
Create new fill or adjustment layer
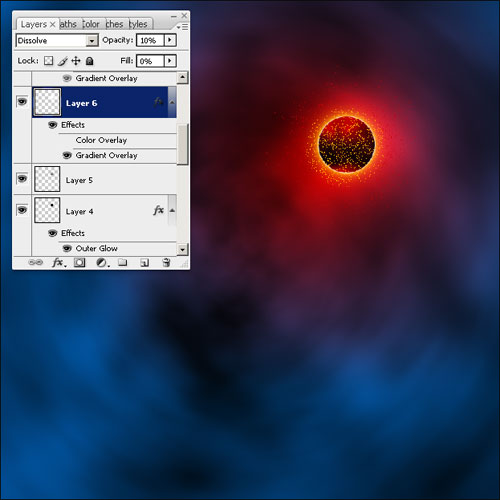[102, 263]
